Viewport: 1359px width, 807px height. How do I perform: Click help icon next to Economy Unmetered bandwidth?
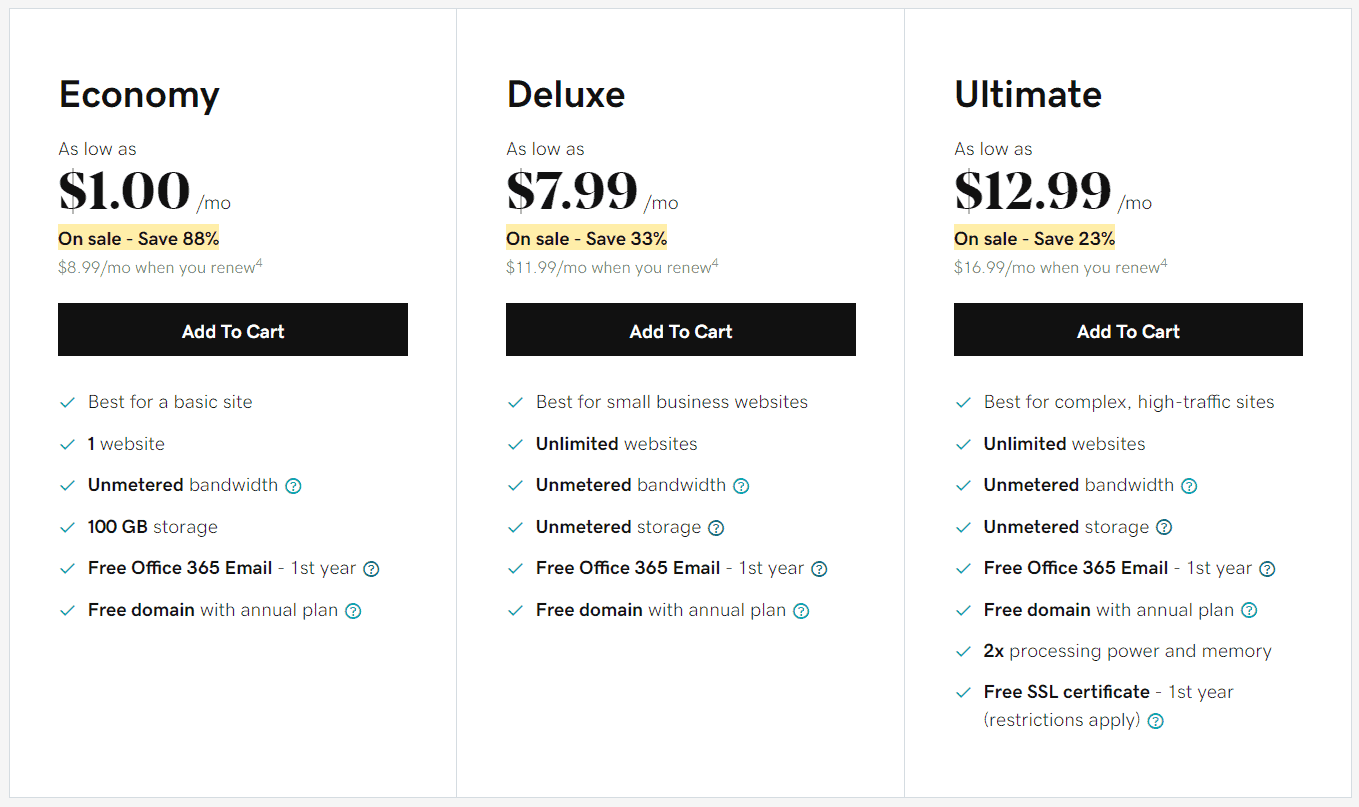click(293, 486)
